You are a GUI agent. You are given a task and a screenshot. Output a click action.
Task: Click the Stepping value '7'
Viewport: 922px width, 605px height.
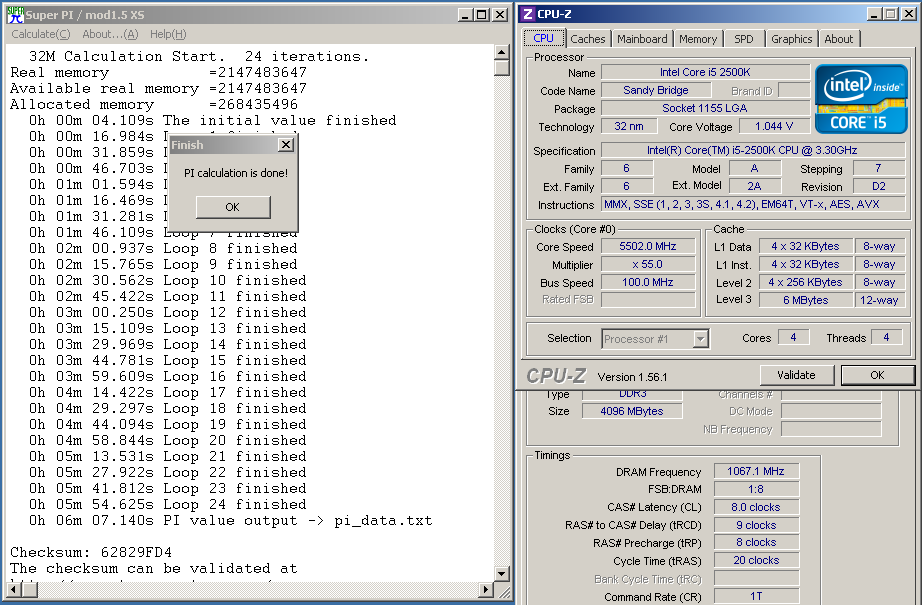[878, 169]
